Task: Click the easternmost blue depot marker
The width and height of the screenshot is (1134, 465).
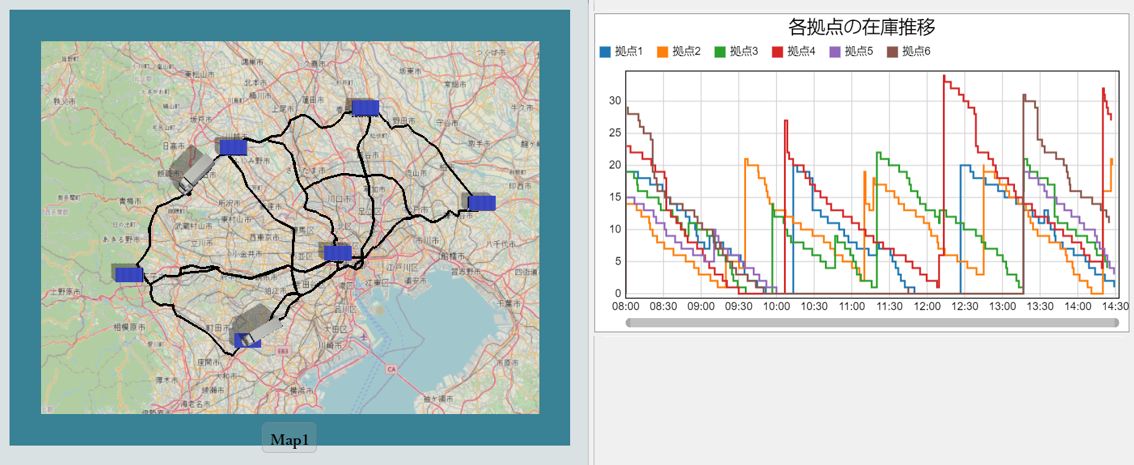Action: point(482,203)
